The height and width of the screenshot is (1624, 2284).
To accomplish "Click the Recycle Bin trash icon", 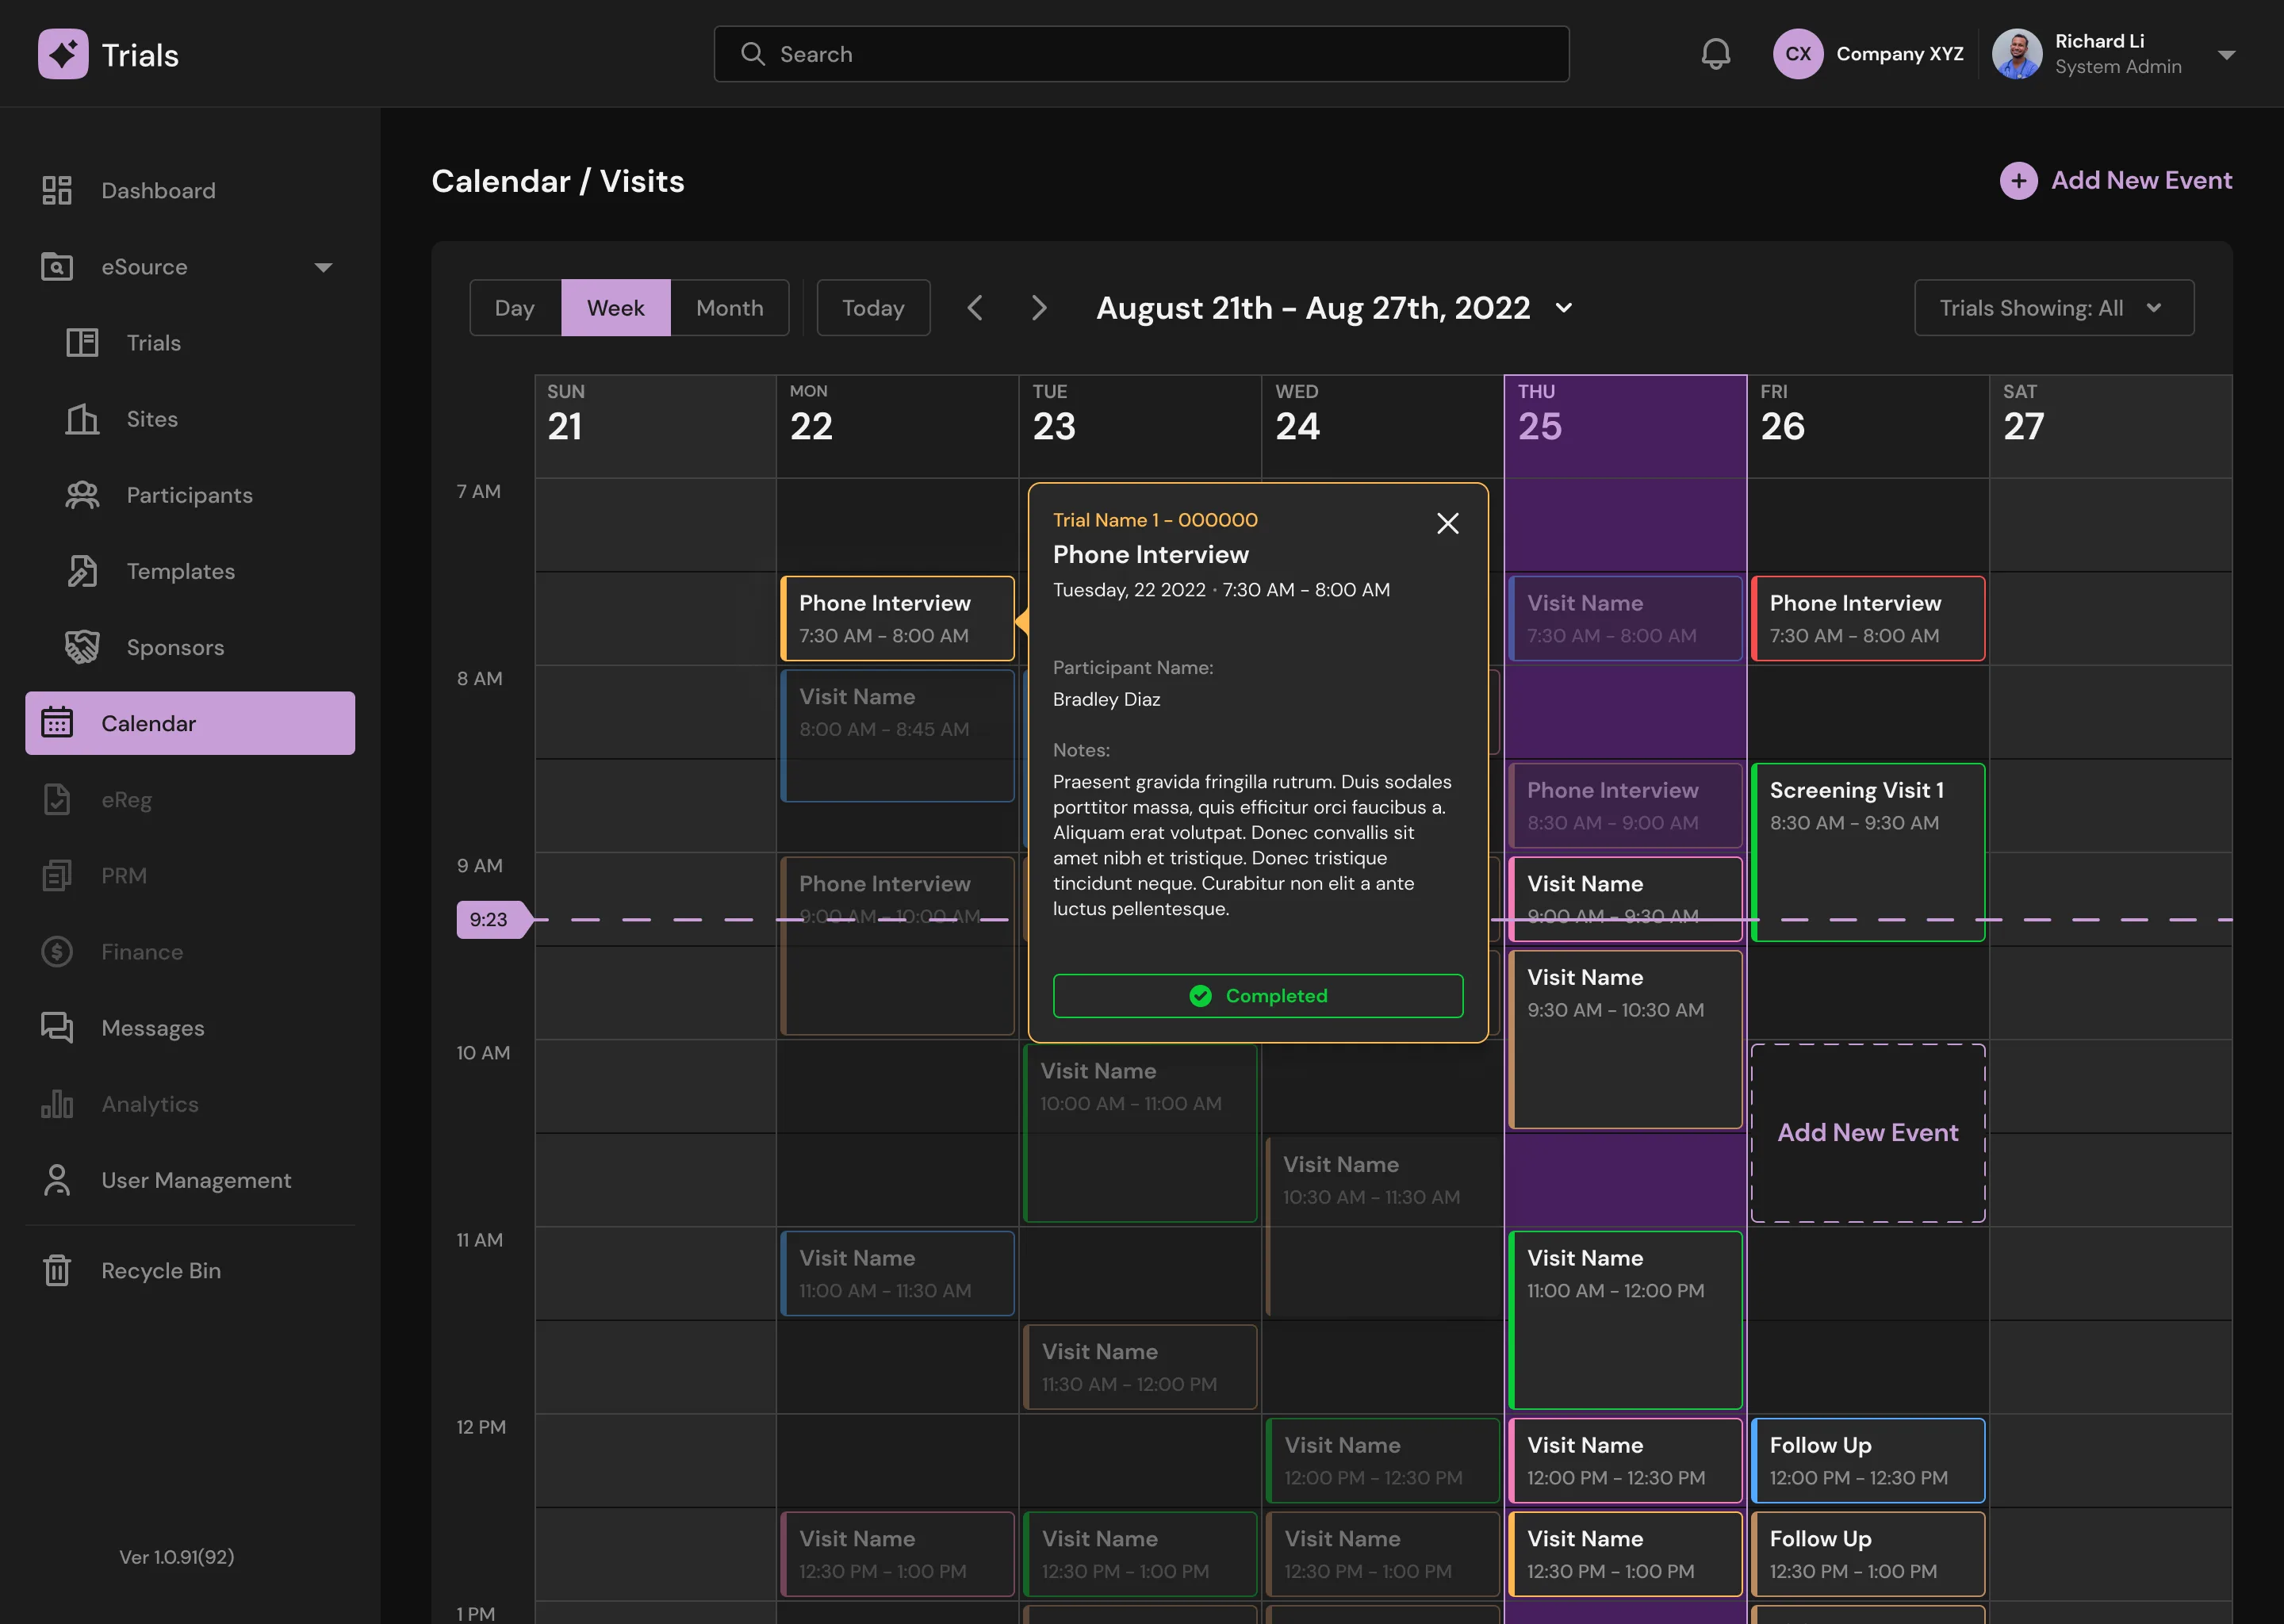I will (x=57, y=1270).
